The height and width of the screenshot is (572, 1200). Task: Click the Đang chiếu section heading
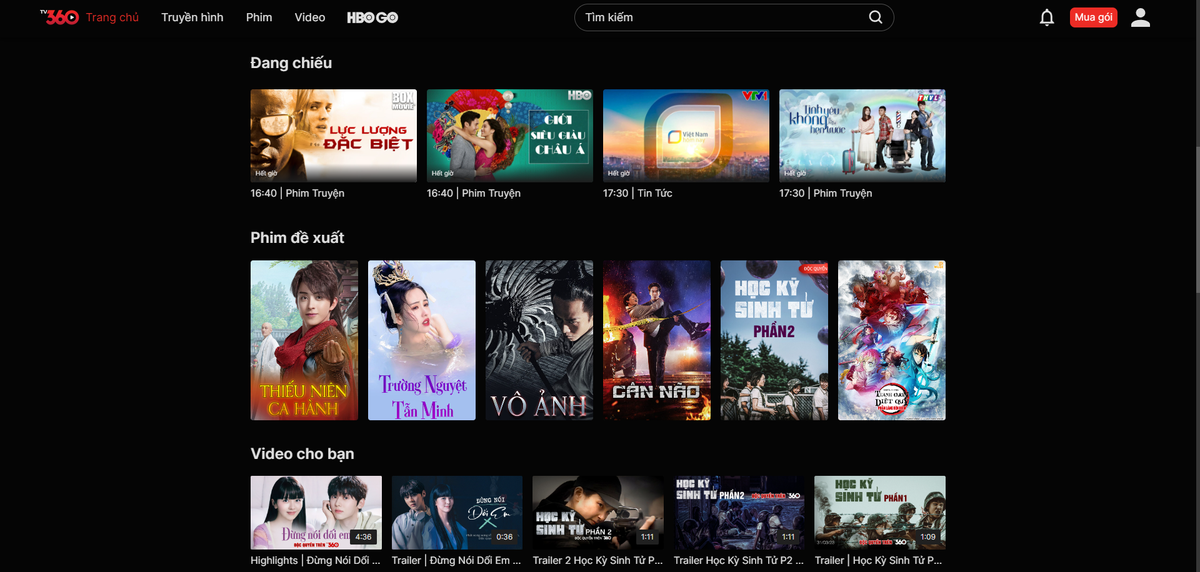(291, 63)
